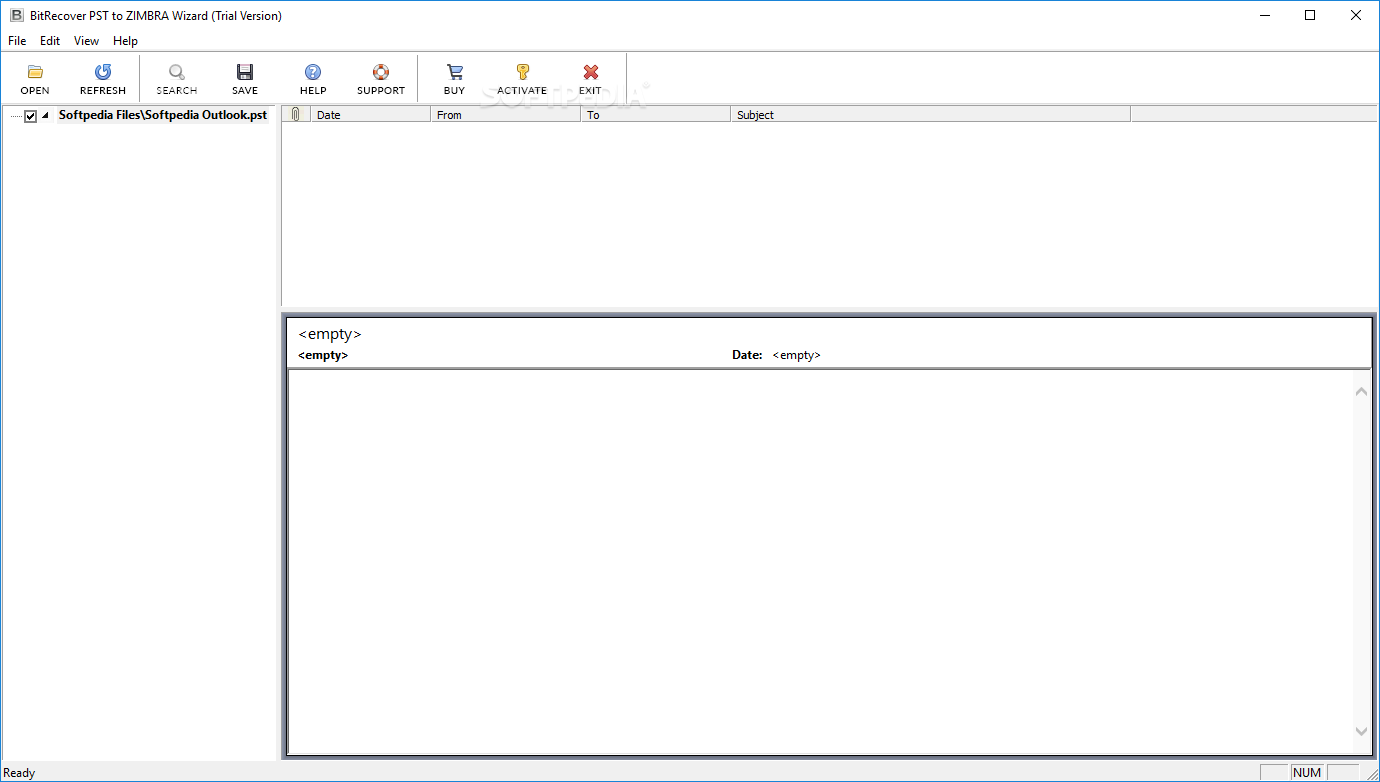Viewport: 1380px width, 782px height.
Task: Click the Save floppy disk icon
Action: pyautogui.click(x=245, y=72)
